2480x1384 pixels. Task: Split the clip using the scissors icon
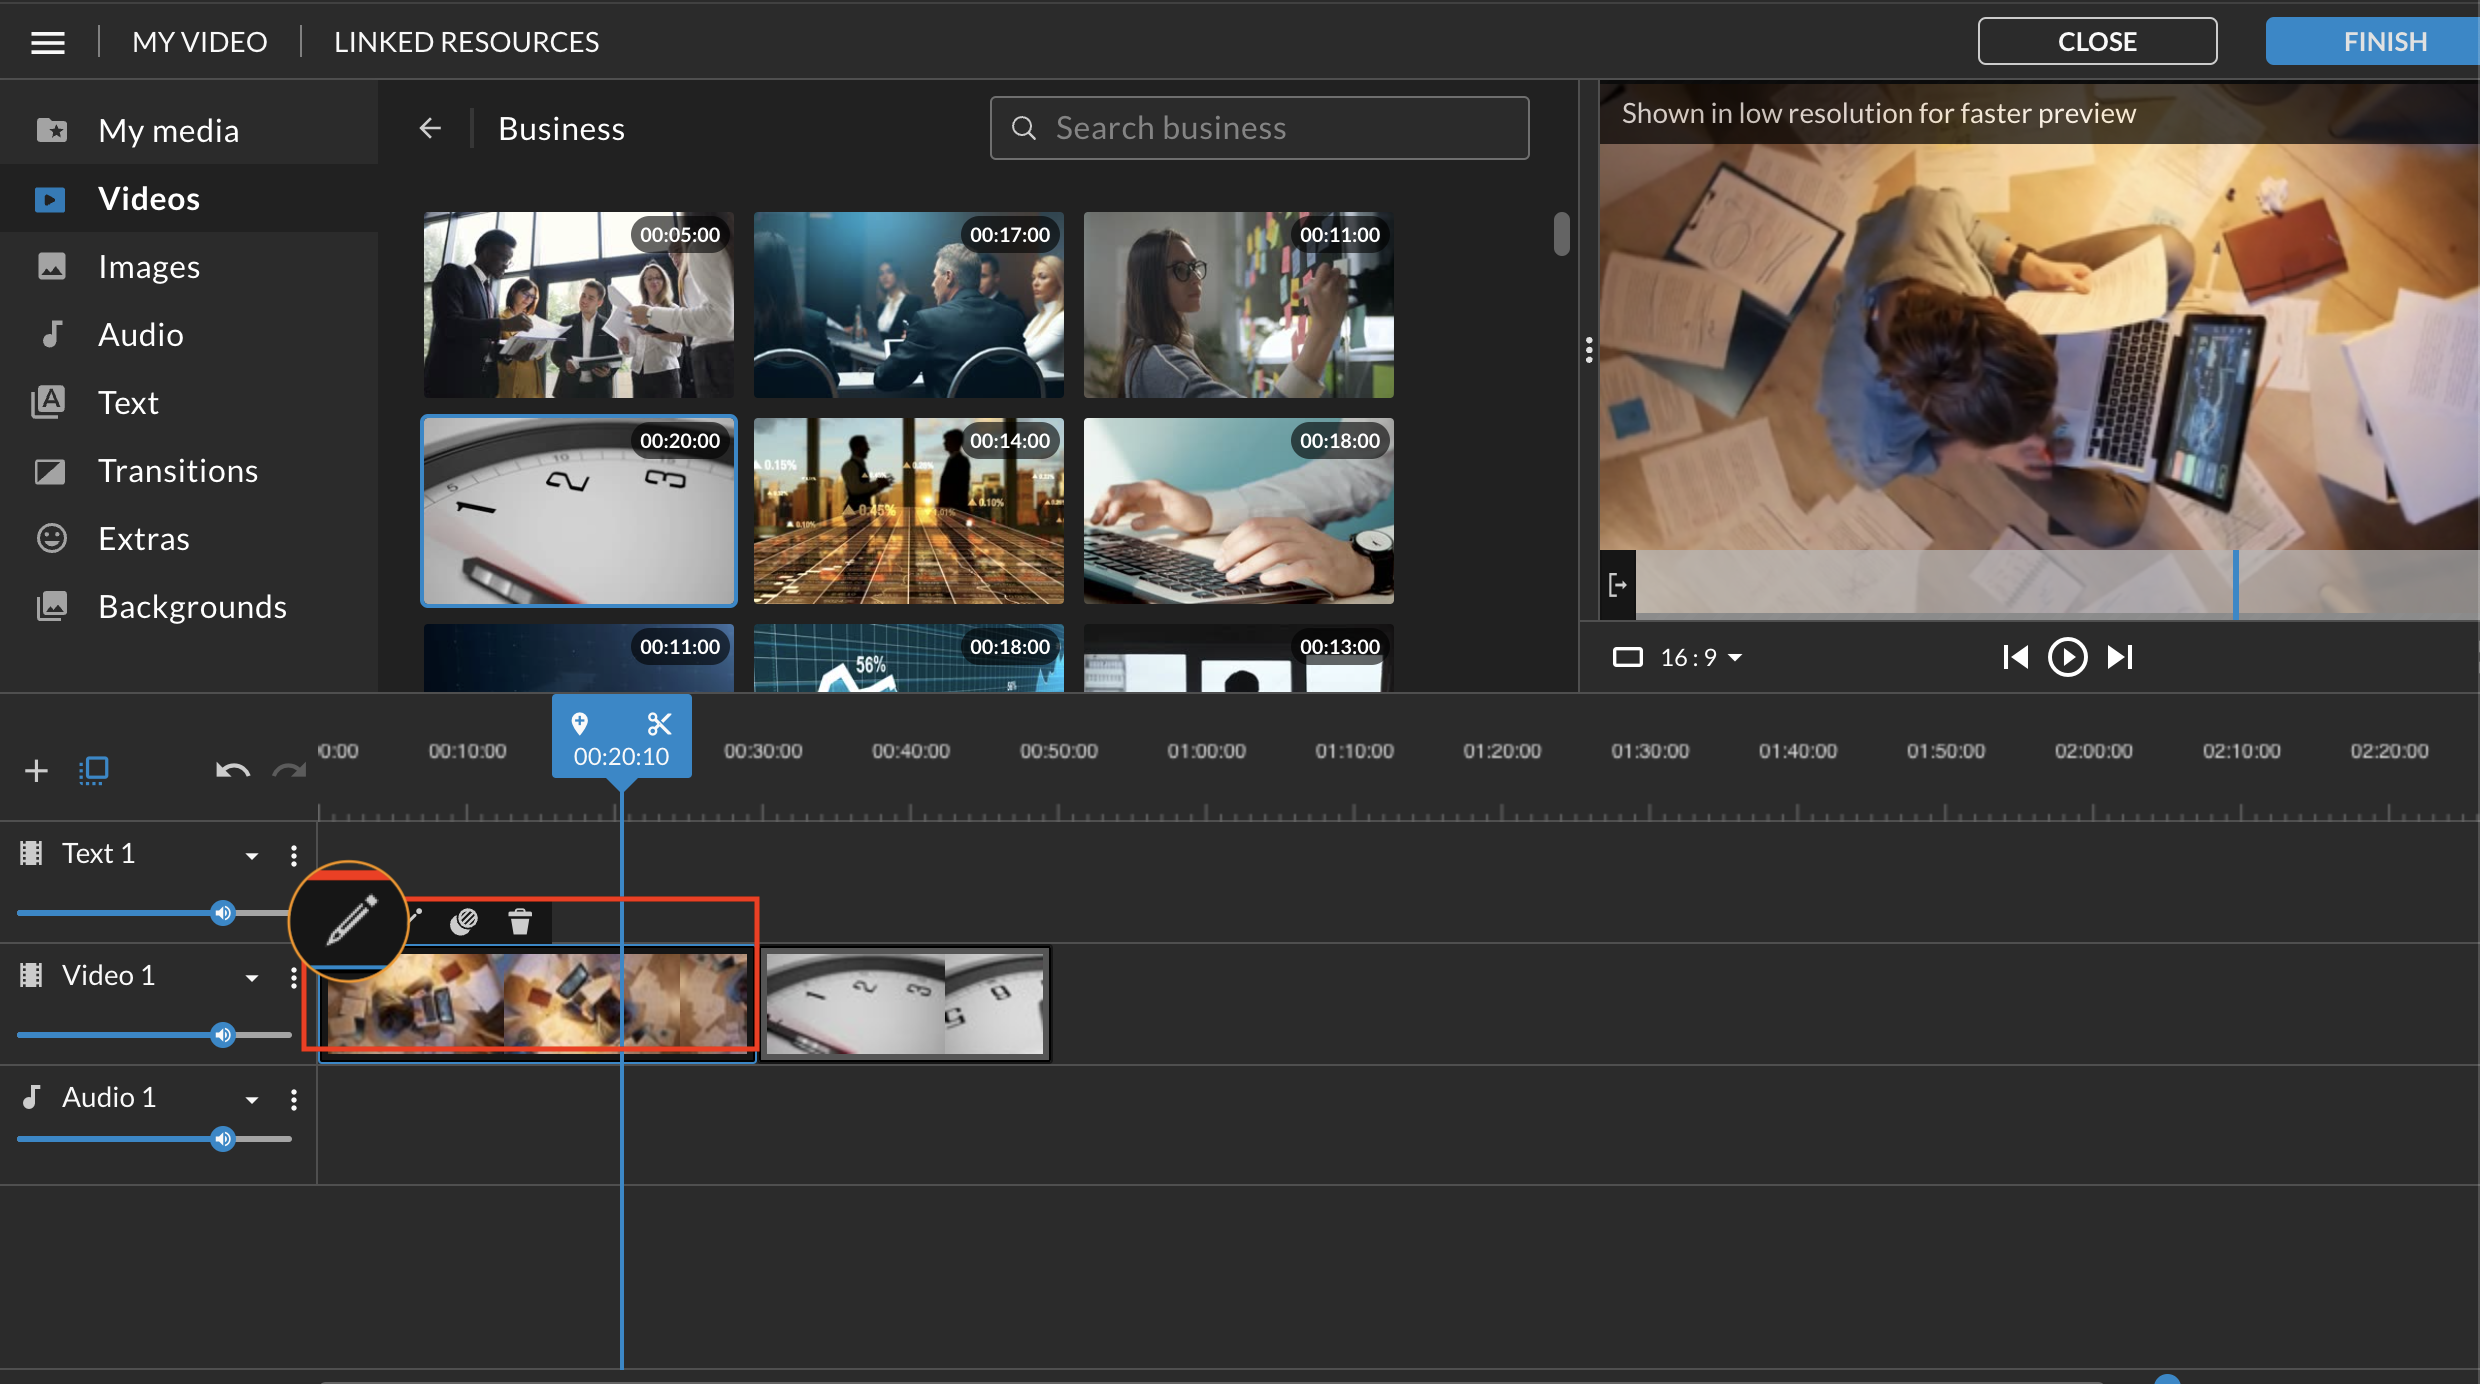(660, 724)
